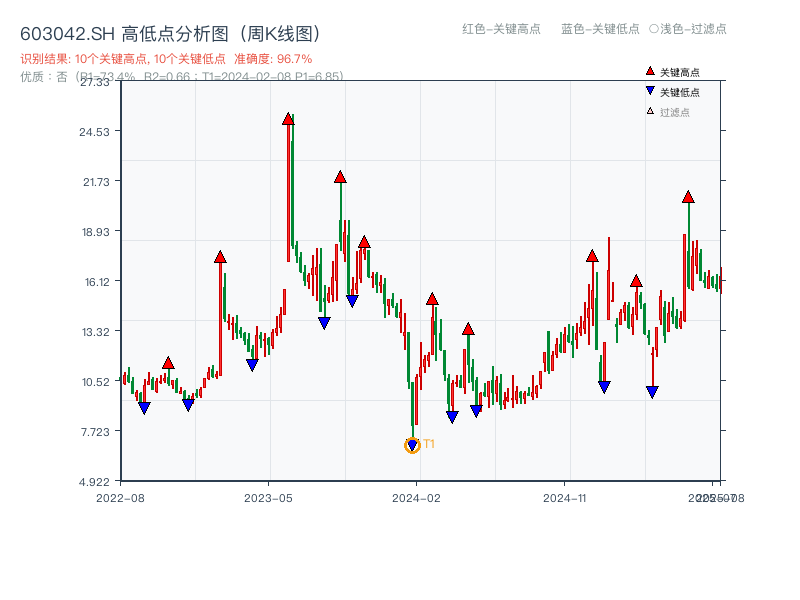
Task: Select the chart title 603042.SH 高低点分析图
Action: click(x=170, y=32)
